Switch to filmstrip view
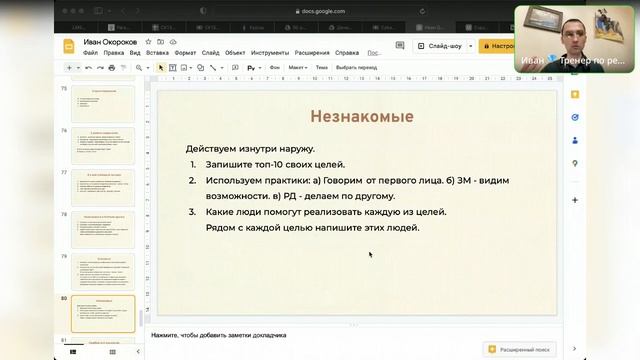This screenshot has height=360, width=640. point(73,352)
